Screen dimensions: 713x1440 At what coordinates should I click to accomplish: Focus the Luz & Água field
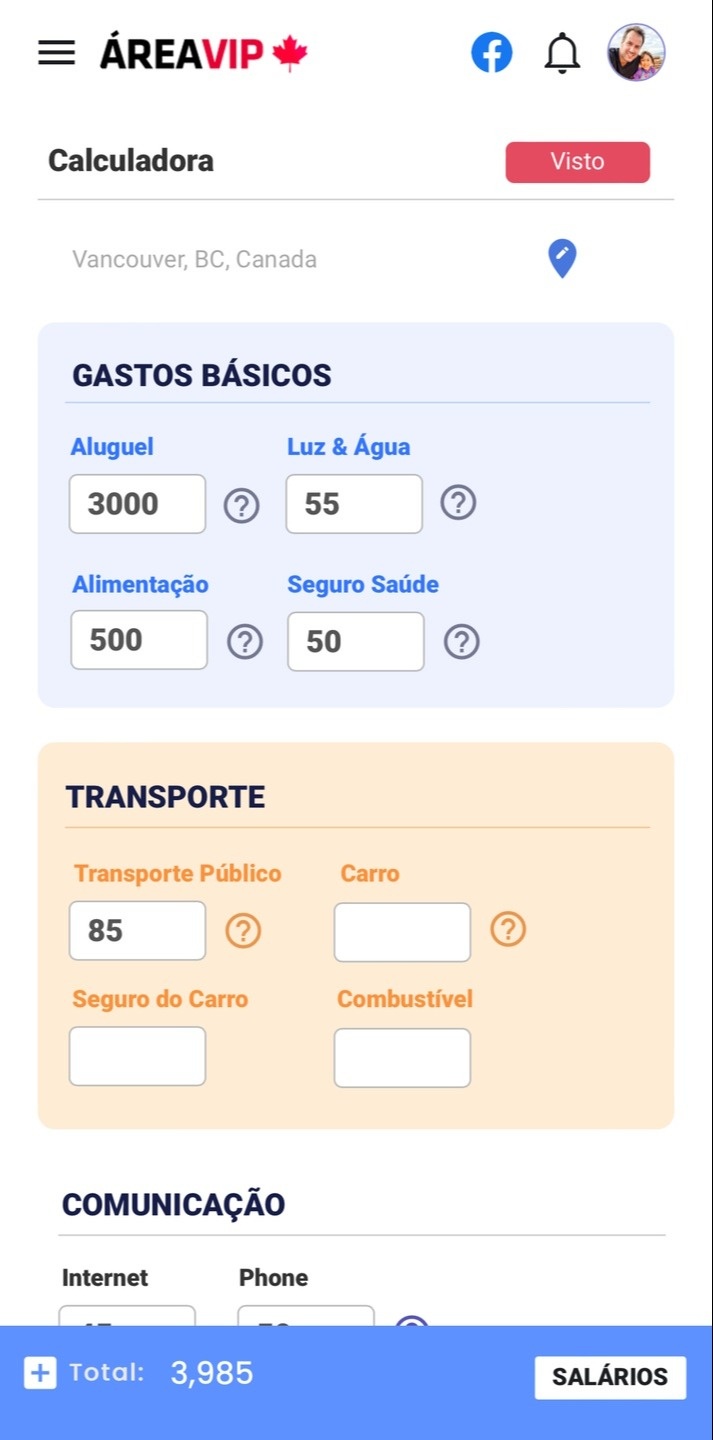click(354, 504)
